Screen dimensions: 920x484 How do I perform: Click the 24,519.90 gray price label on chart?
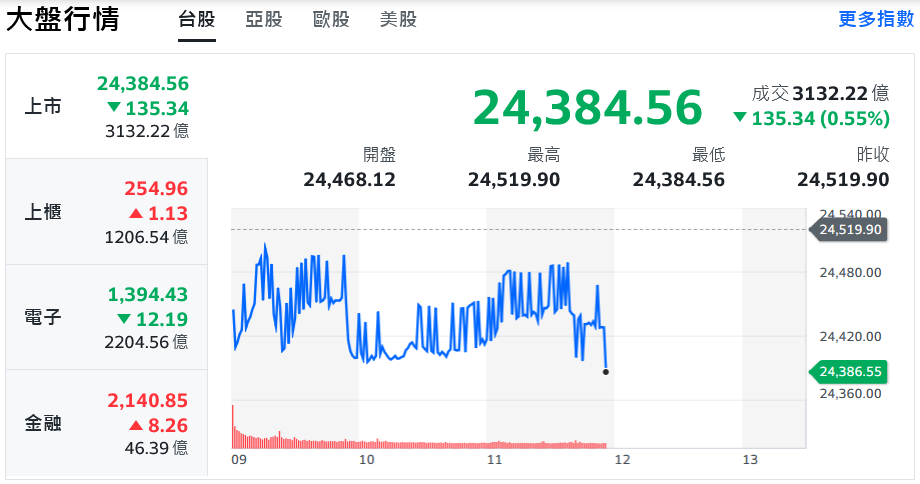pyautogui.click(x=848, y=230)
